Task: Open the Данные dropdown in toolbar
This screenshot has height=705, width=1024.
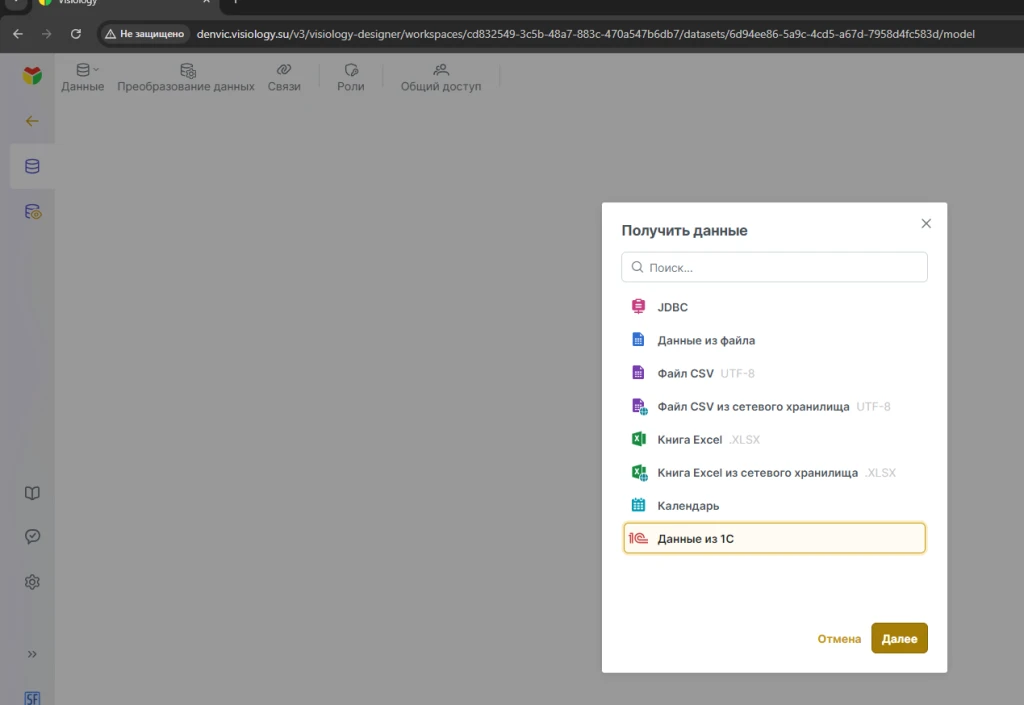Action: 83,77
